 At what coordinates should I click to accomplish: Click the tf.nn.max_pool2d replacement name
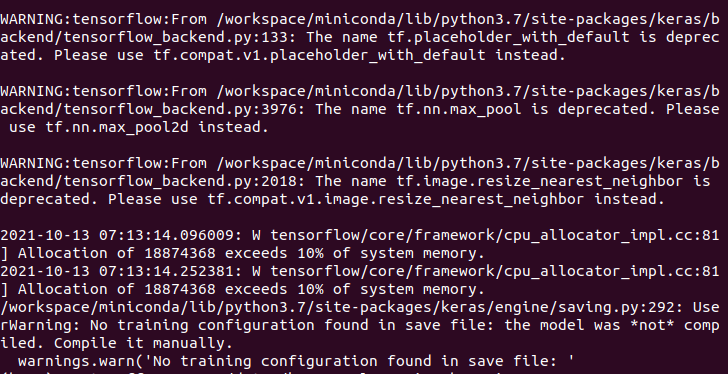point(117,128)
